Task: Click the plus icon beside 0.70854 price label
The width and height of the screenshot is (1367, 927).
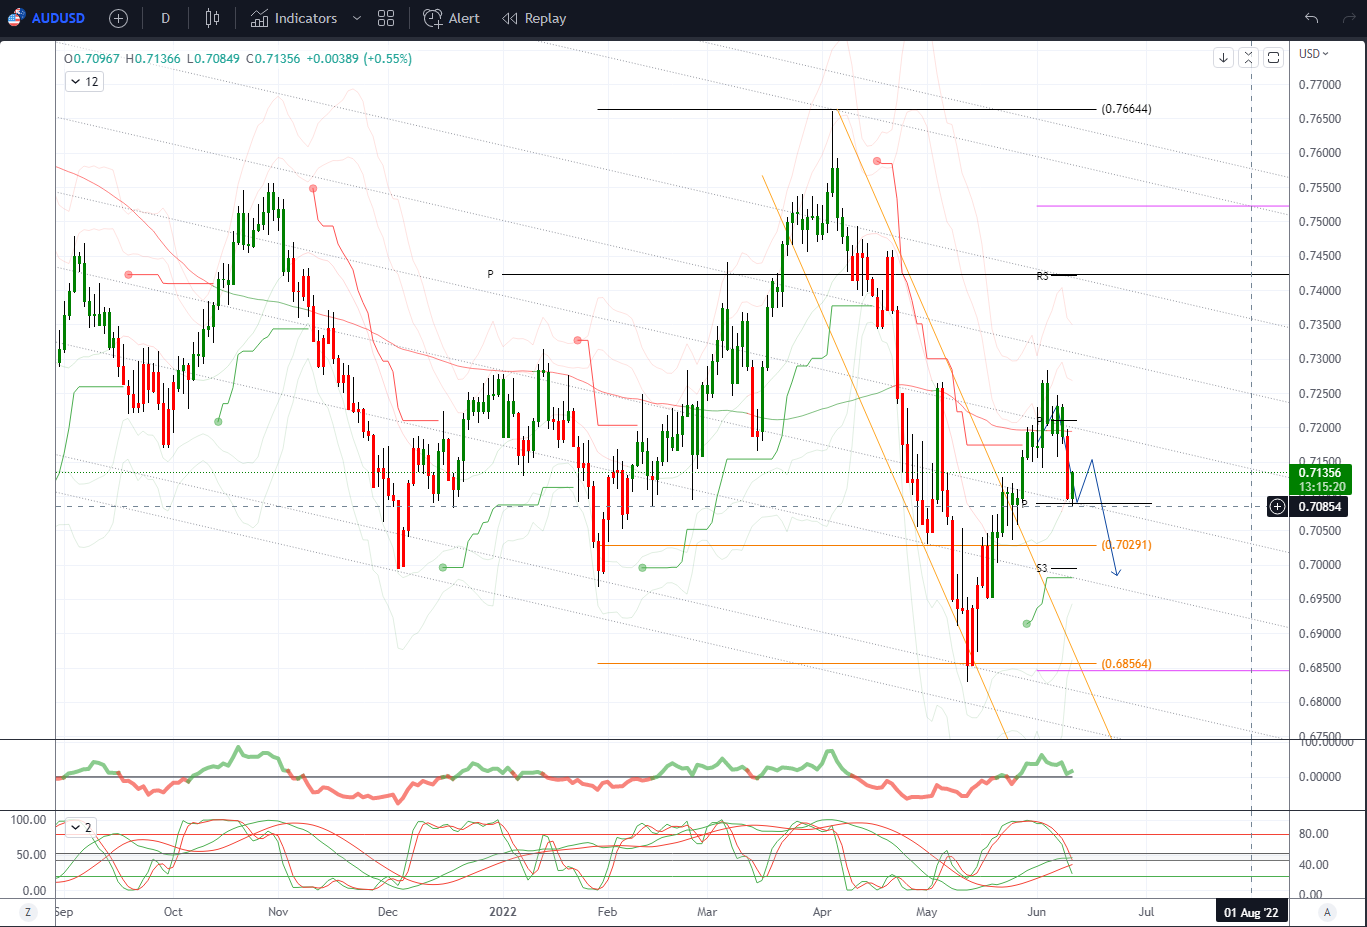Action: [1277, 507]
